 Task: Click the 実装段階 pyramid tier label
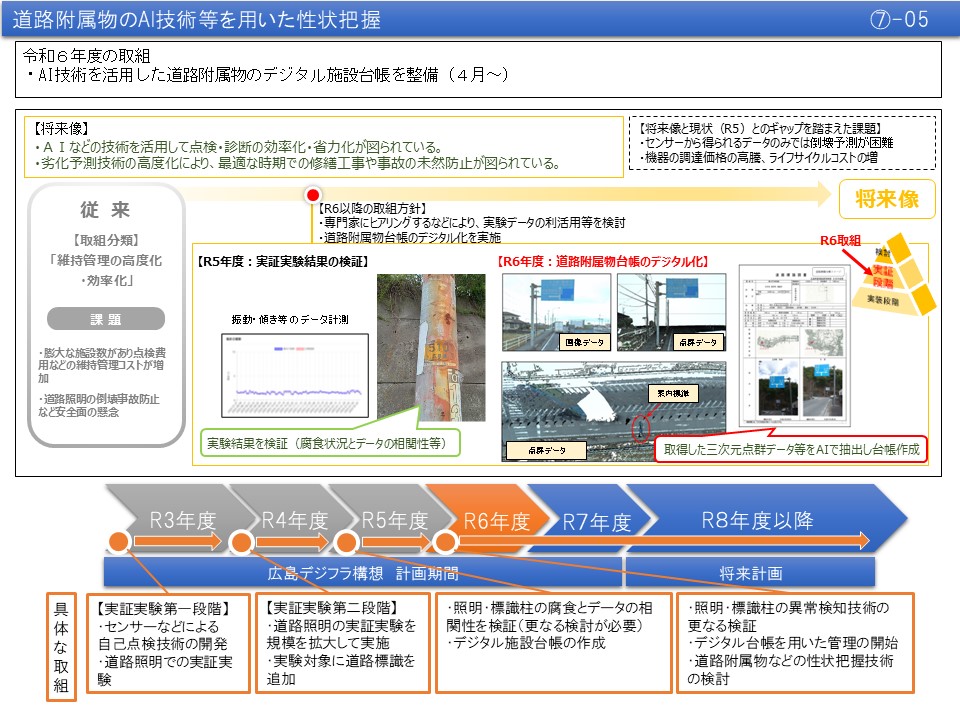click(882, 299)
